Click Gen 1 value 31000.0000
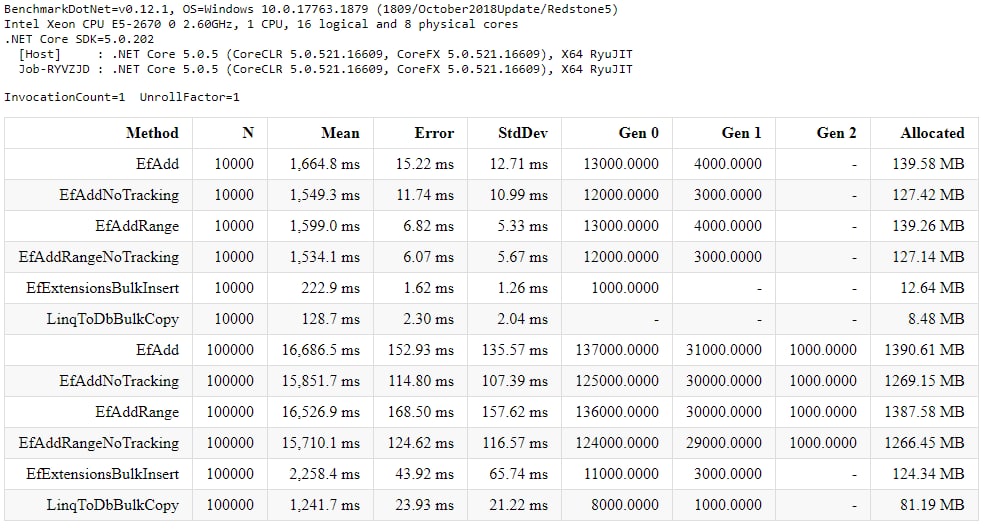Image resolution: width=992 pixels, height=532 pixels. coord(724,350)
